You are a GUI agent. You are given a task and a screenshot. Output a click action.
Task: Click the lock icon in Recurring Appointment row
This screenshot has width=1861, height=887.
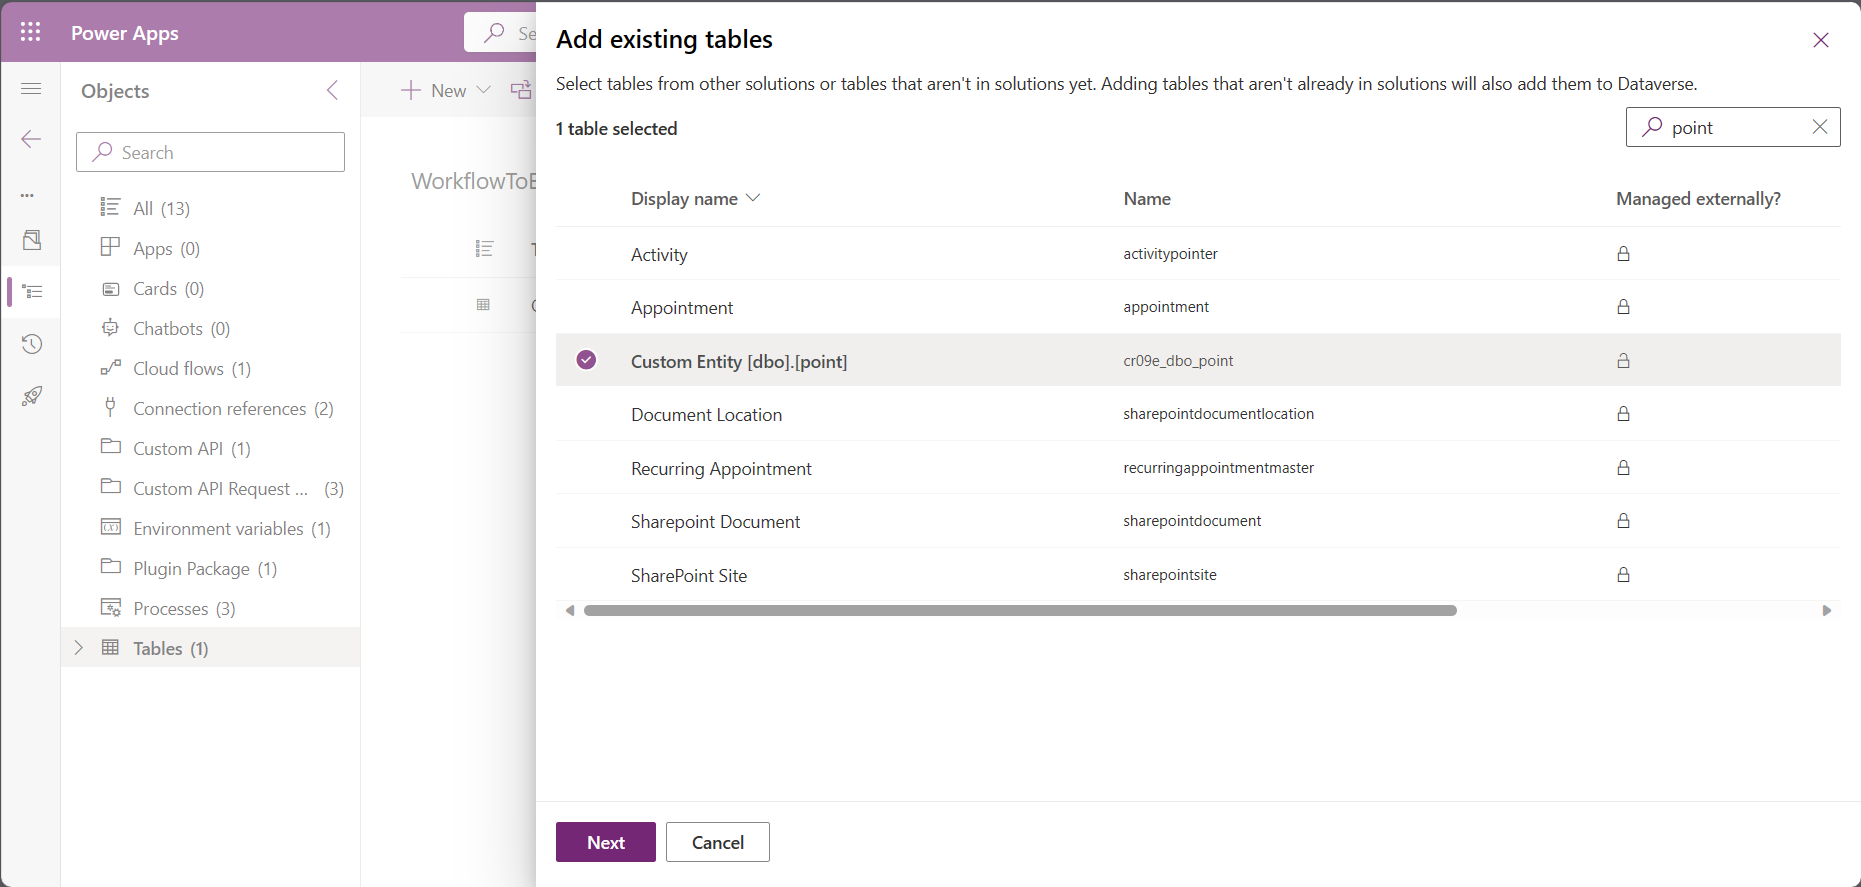click(1623, 468)
